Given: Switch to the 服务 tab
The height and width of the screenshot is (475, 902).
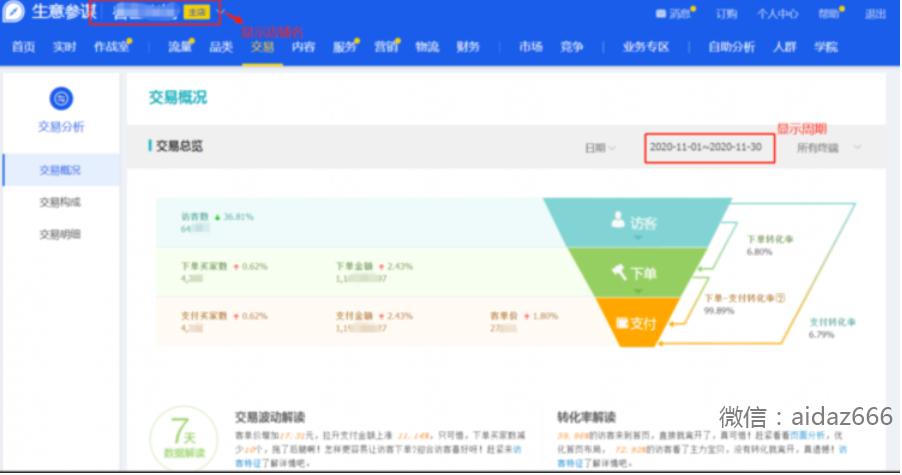Looking at the screenshot, I should (345, 47).
